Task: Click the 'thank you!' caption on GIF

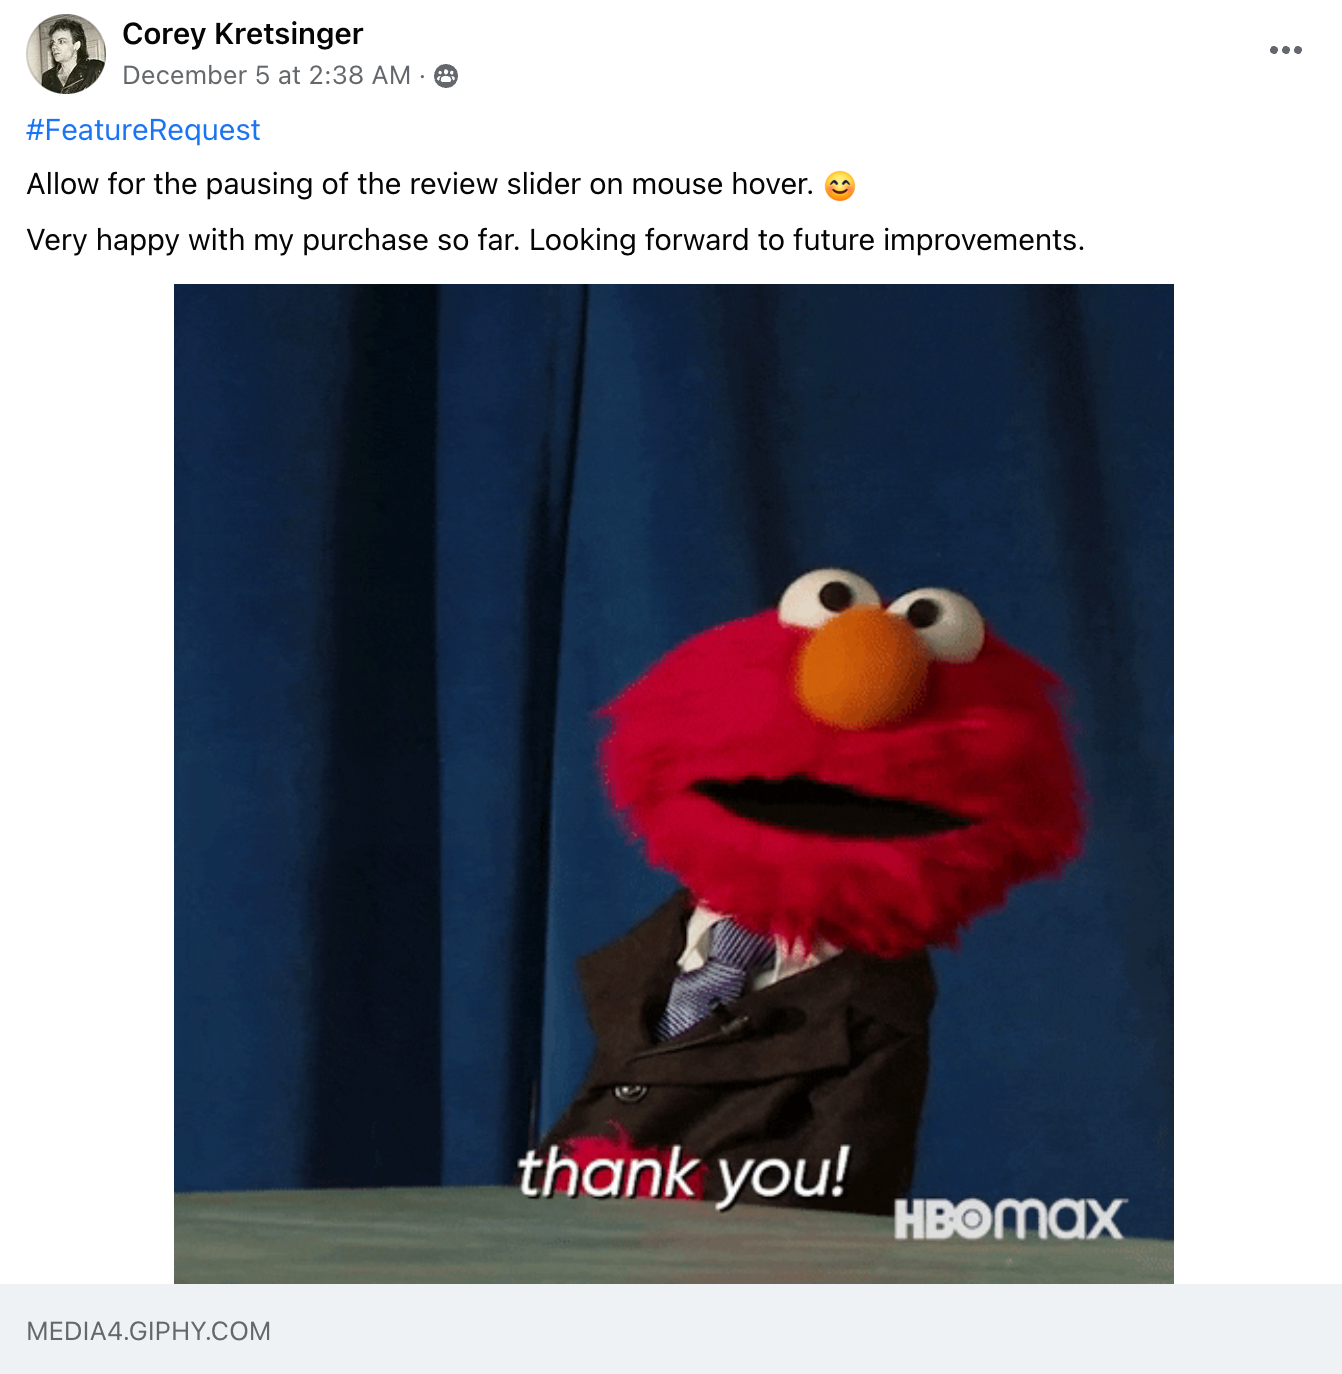Action: point(683,1173)
